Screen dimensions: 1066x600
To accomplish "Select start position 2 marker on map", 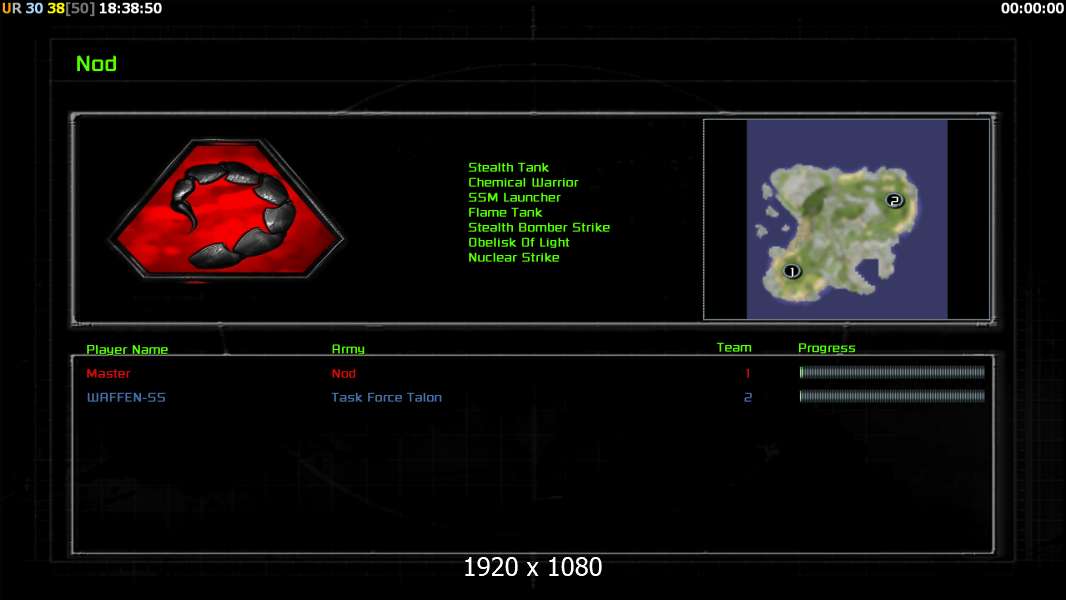I will (x=894, y=200).
